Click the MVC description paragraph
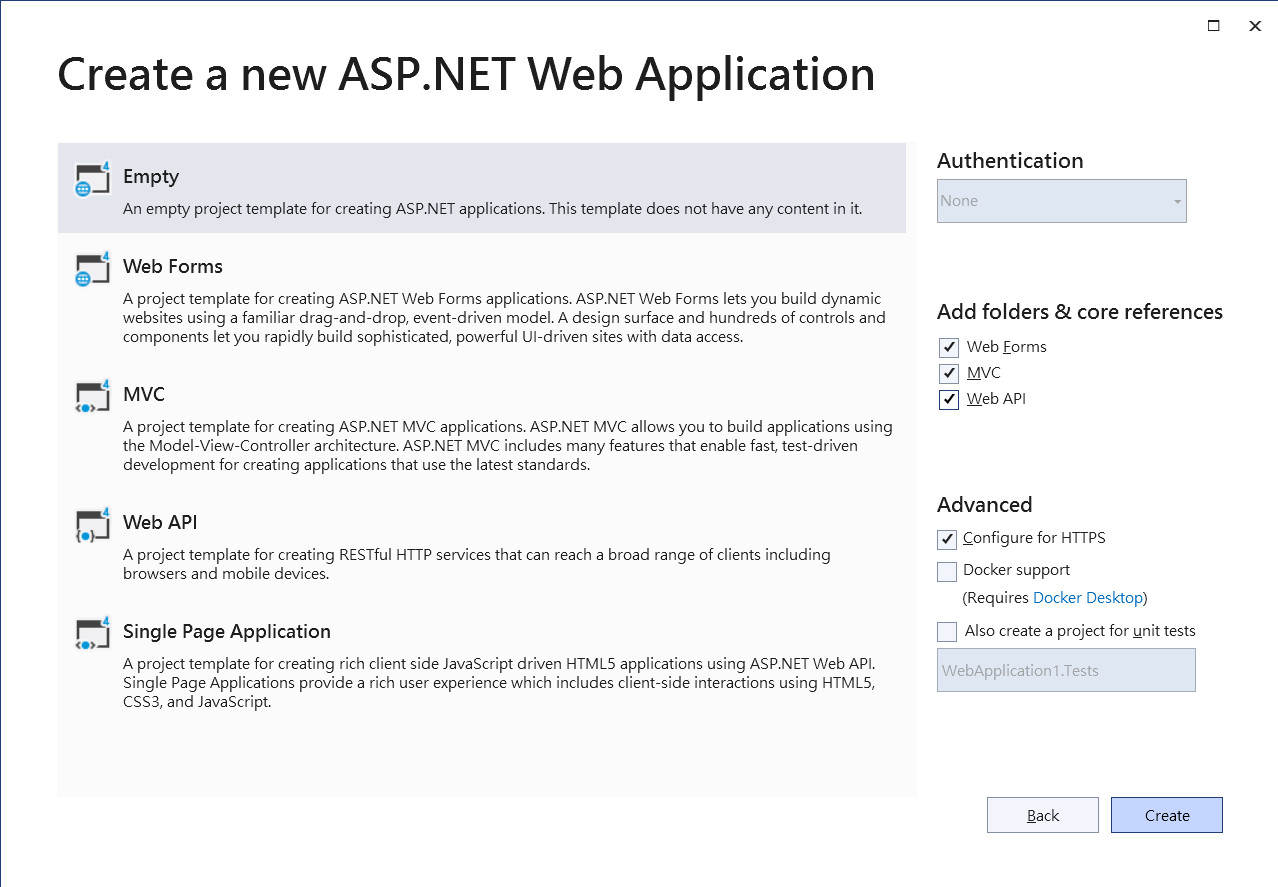Image resolution: width=1278 pixels, height=887 pixels. (x=508, y=445)
